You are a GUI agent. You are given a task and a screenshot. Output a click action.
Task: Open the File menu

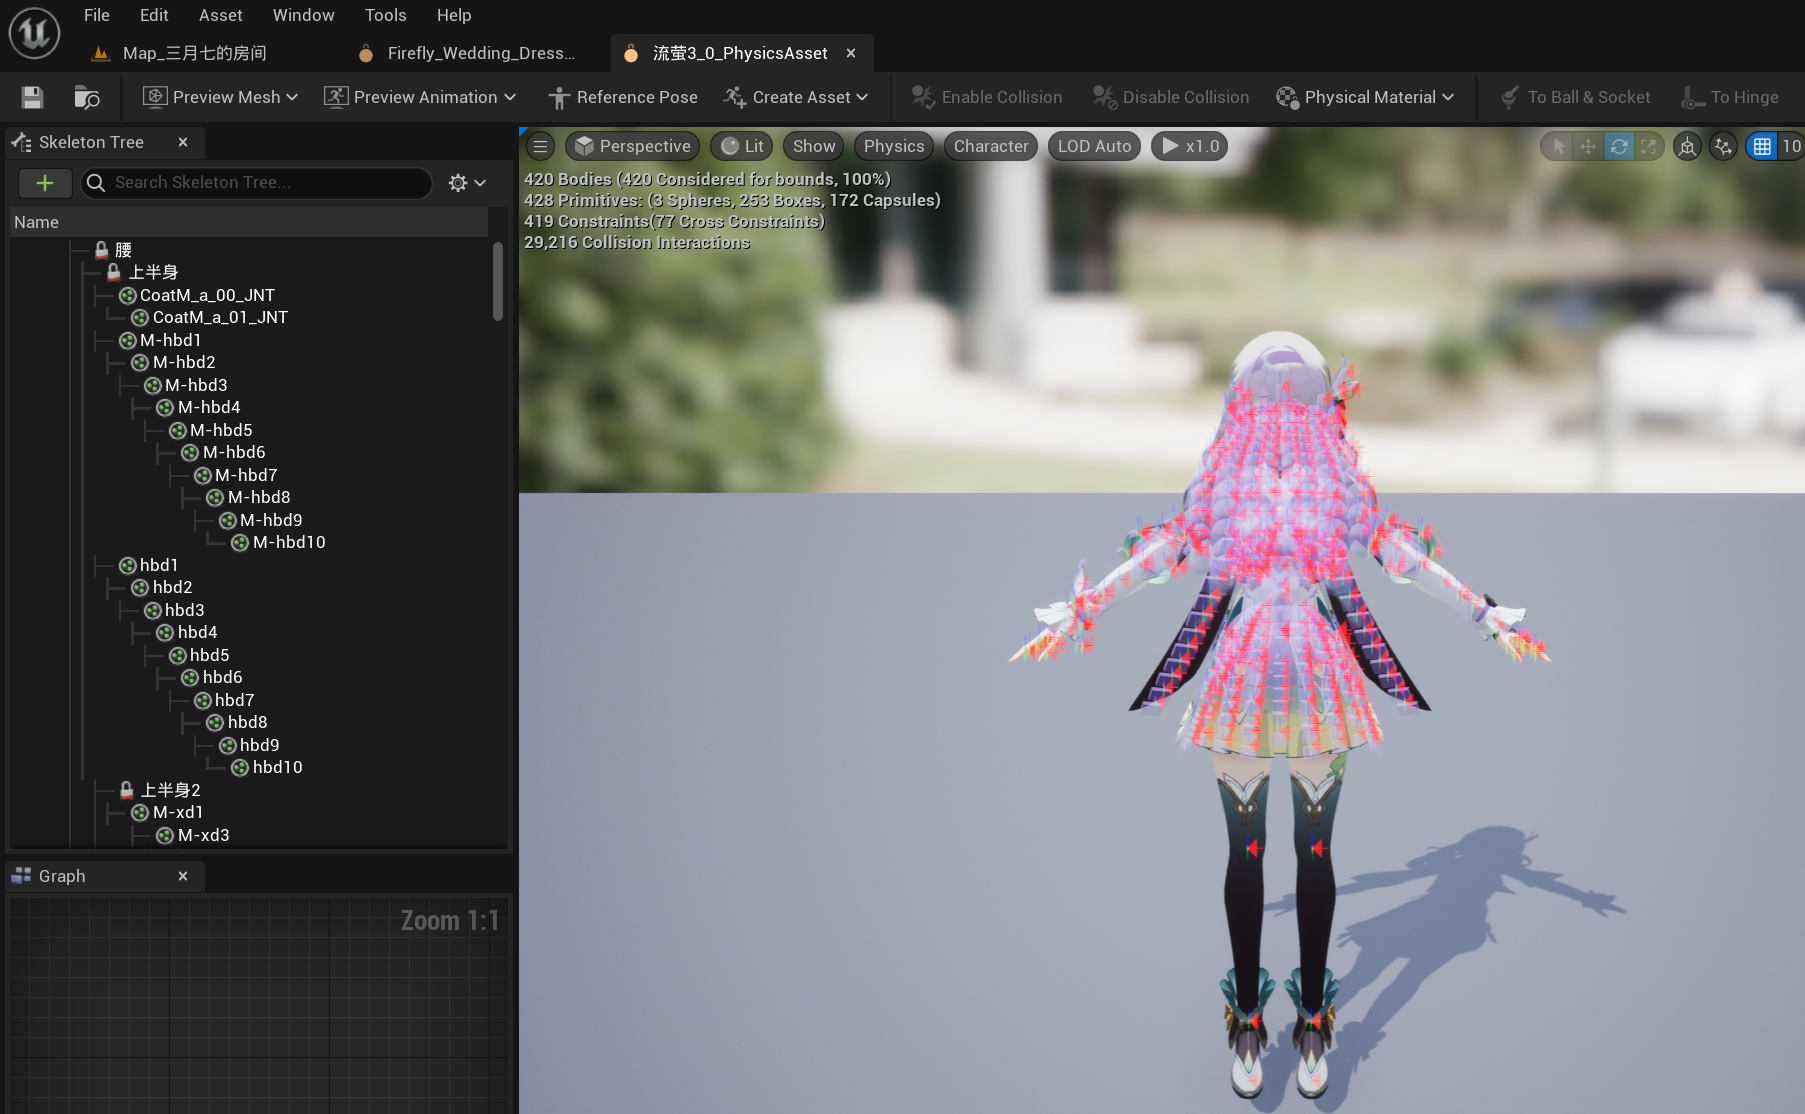coord(97,15)
